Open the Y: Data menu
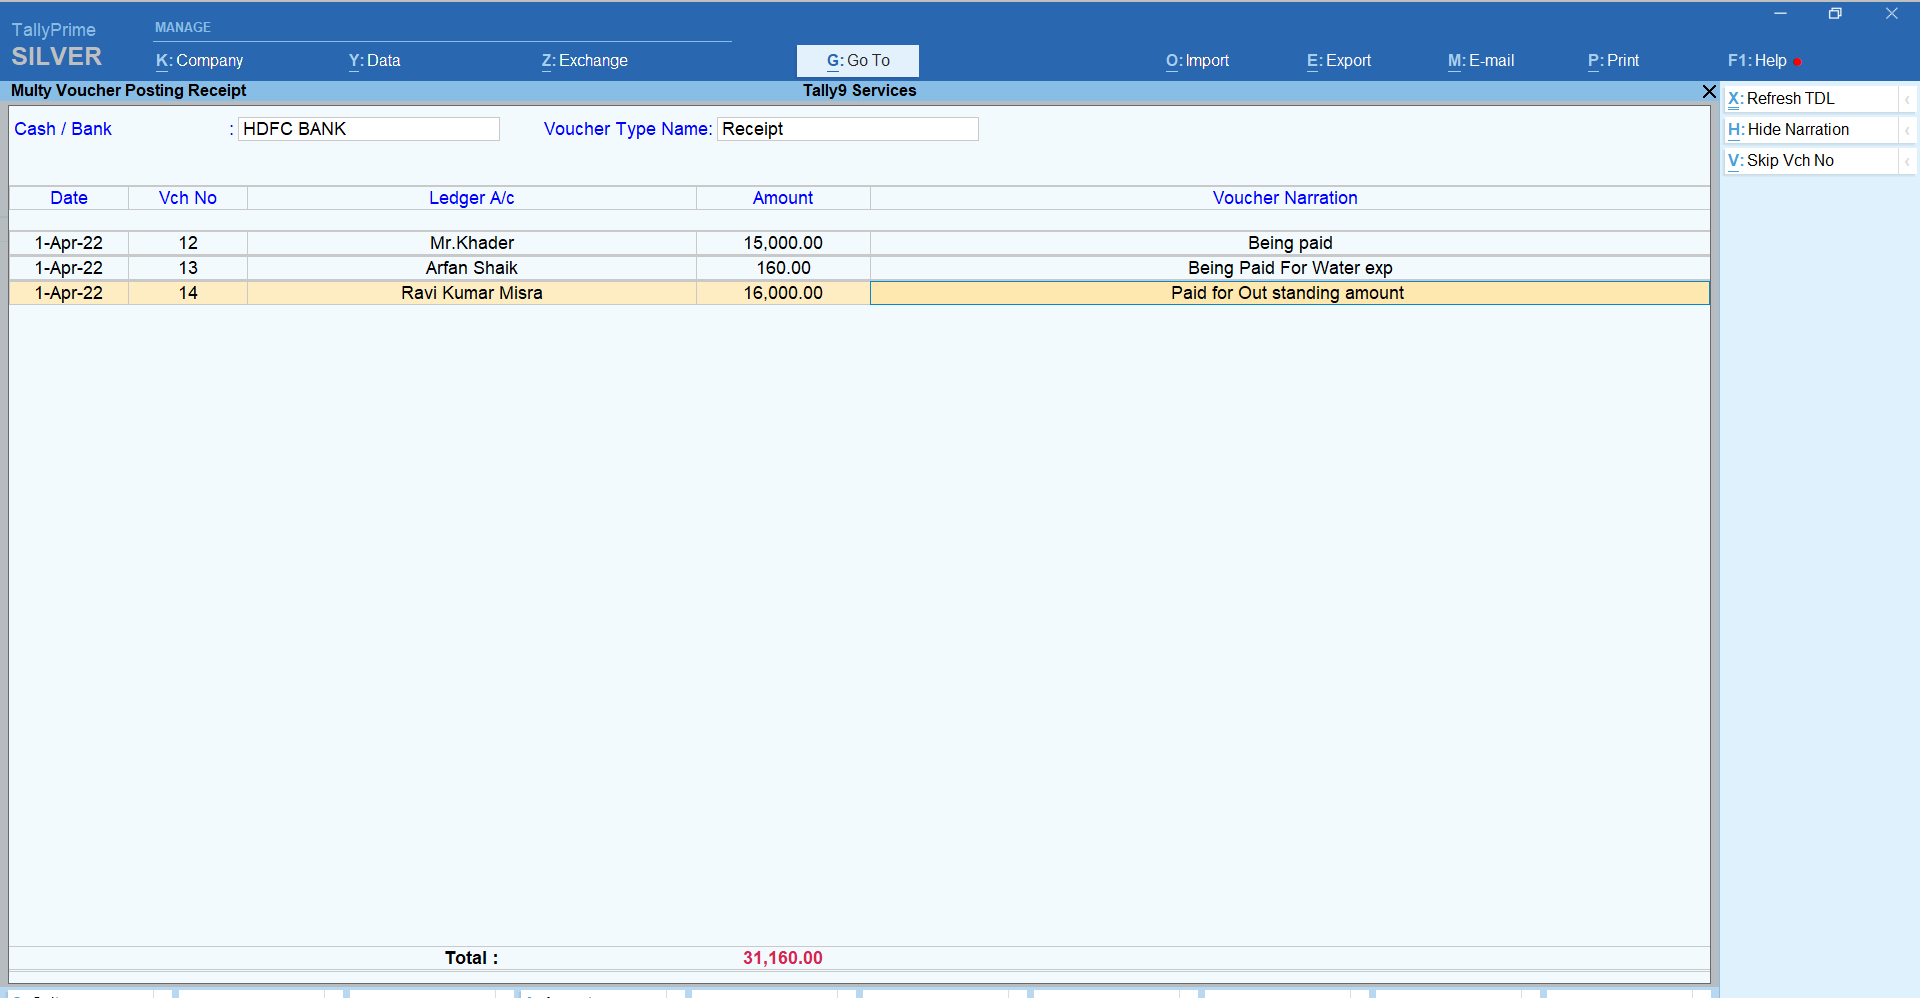The width and height of the screenshot is (1920, 998). 374,60
